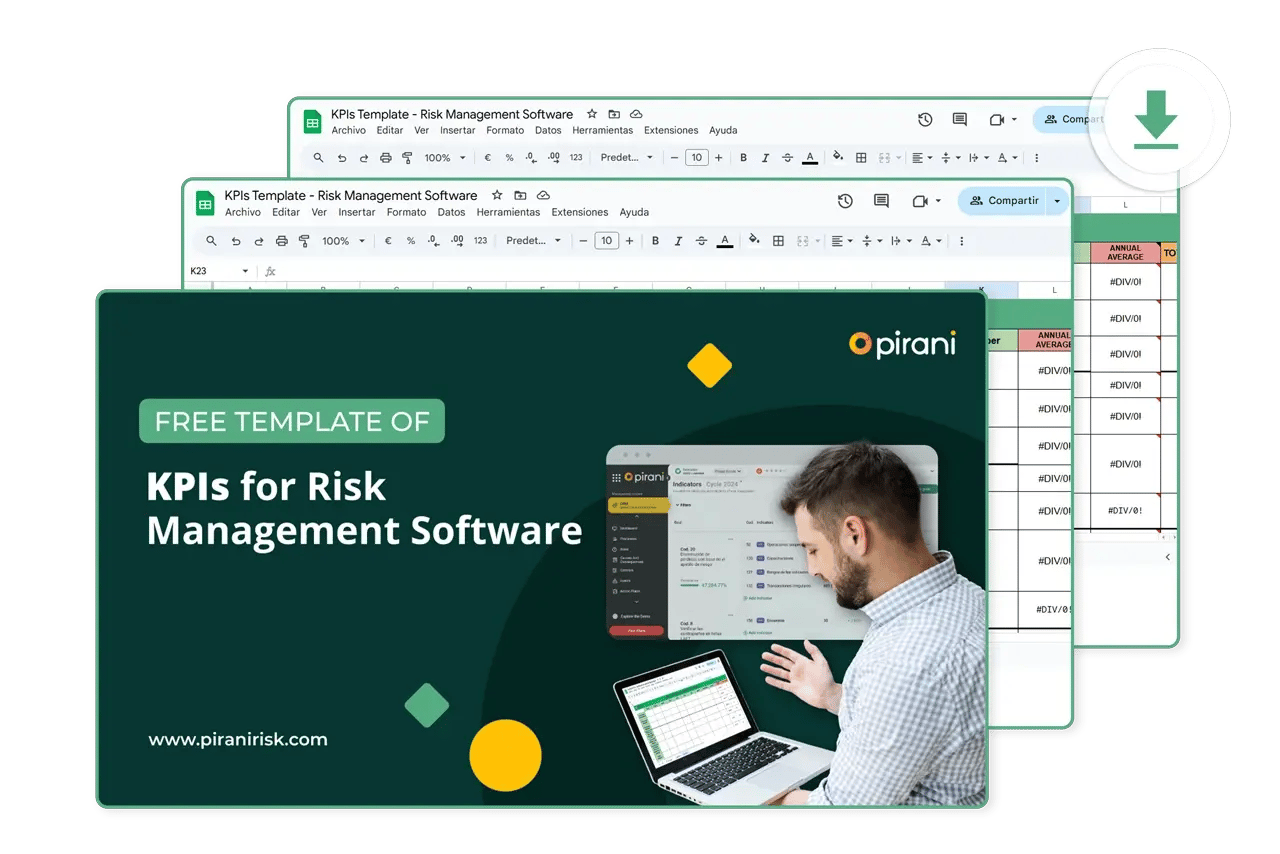
Task: Open text rotation dropdown in front Sheets window
Action: (x=930, y=241)
